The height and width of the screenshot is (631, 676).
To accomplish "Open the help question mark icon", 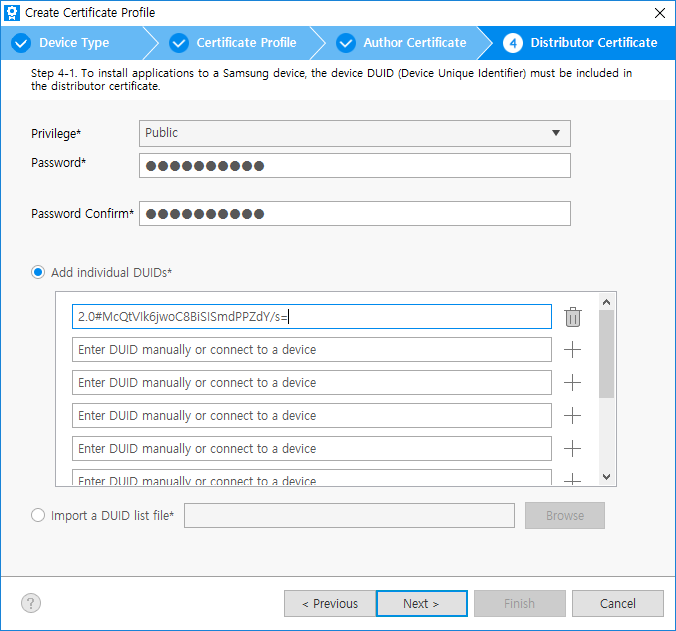I will (x=31, y=603).
